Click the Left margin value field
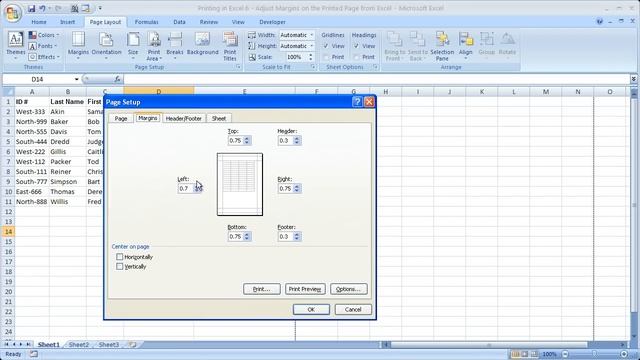 [186, 189]
